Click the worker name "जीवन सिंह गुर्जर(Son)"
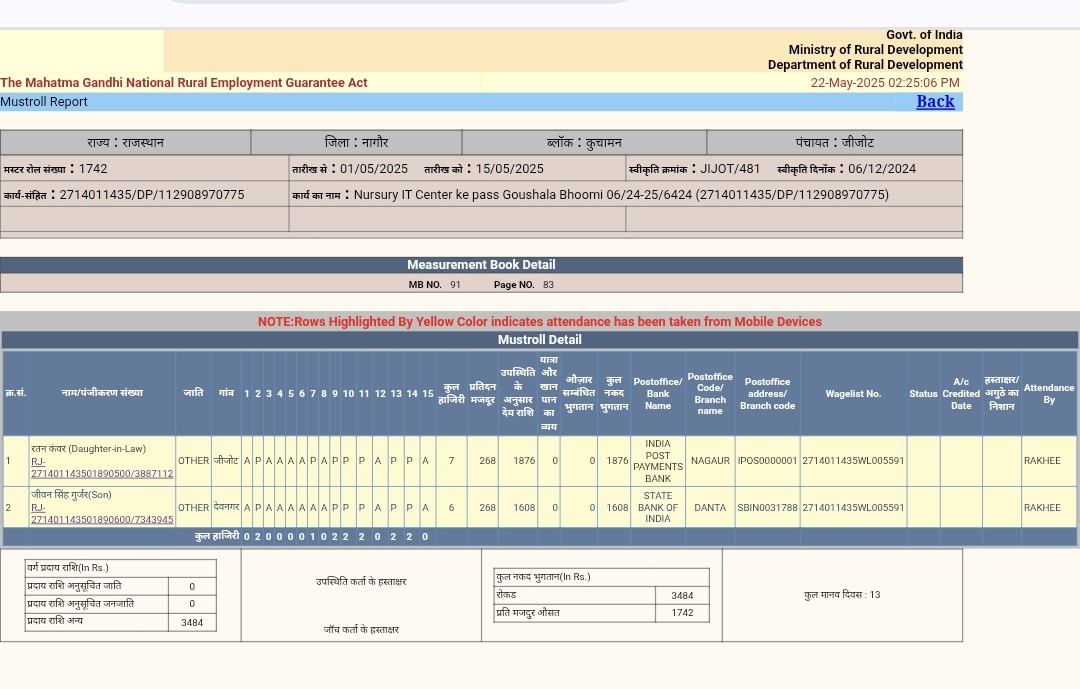 click(x=71, y=495)
